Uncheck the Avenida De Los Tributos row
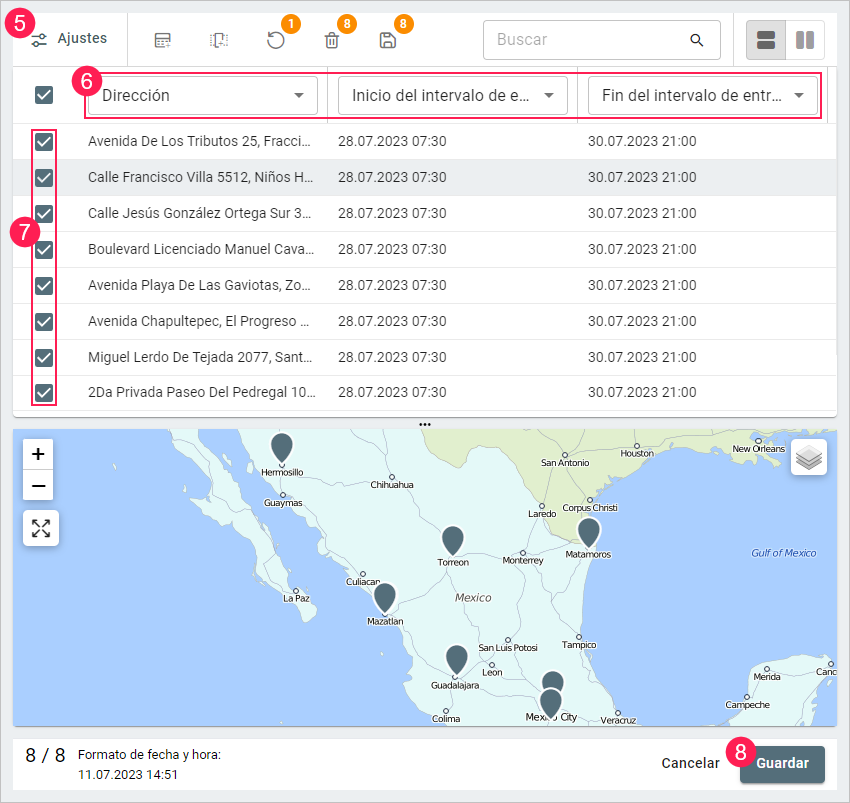 click(44, 142)
